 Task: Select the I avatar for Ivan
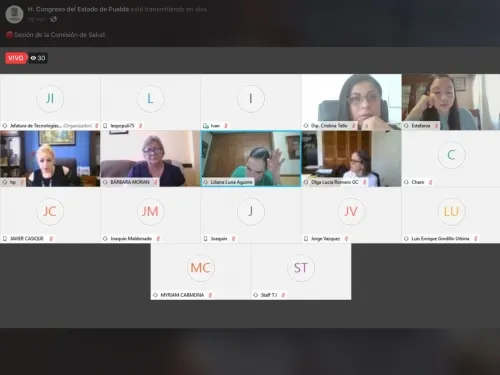251,98
